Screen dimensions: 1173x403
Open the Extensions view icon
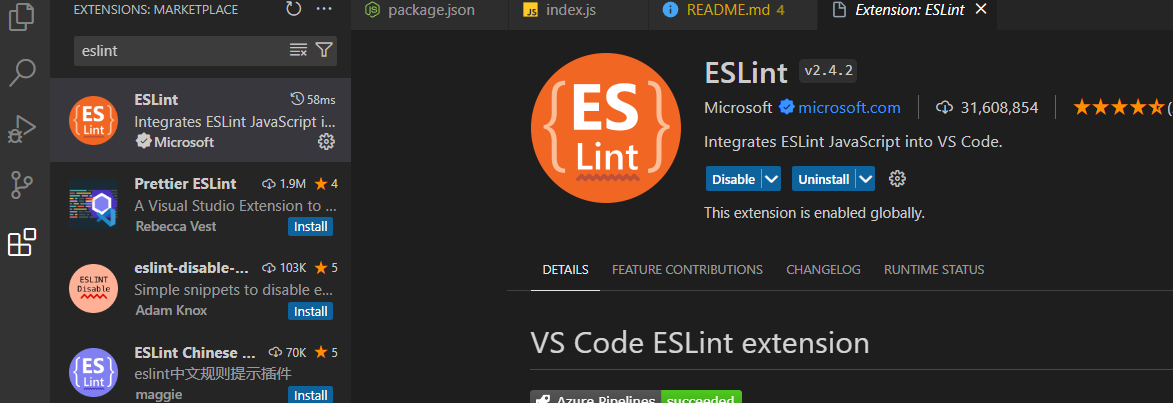click(x=22, y=242)
